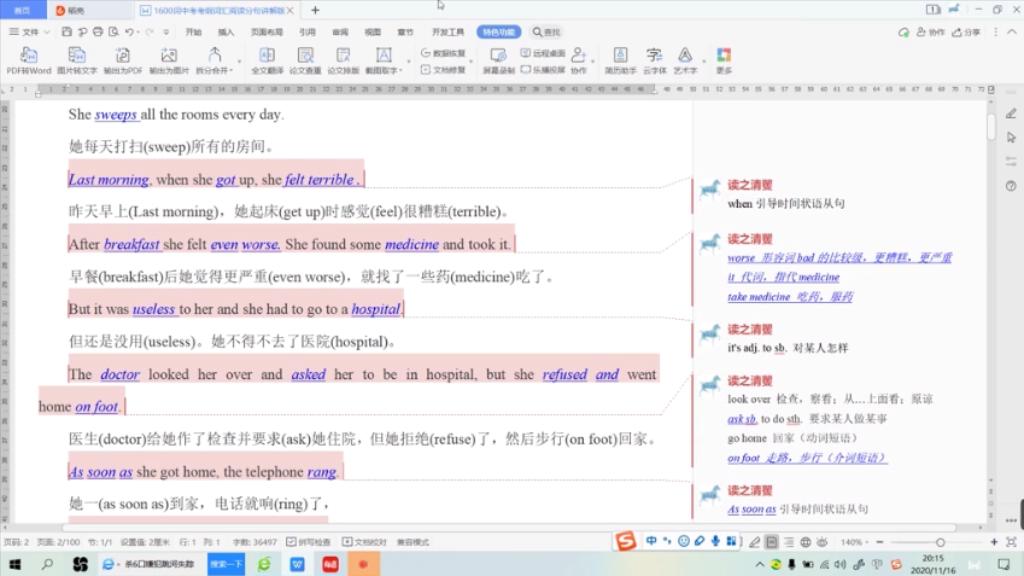Launch the 论文查重 checker
Image resolution: width=1024 pixels, height=576 pixels.
pos(305,55)
